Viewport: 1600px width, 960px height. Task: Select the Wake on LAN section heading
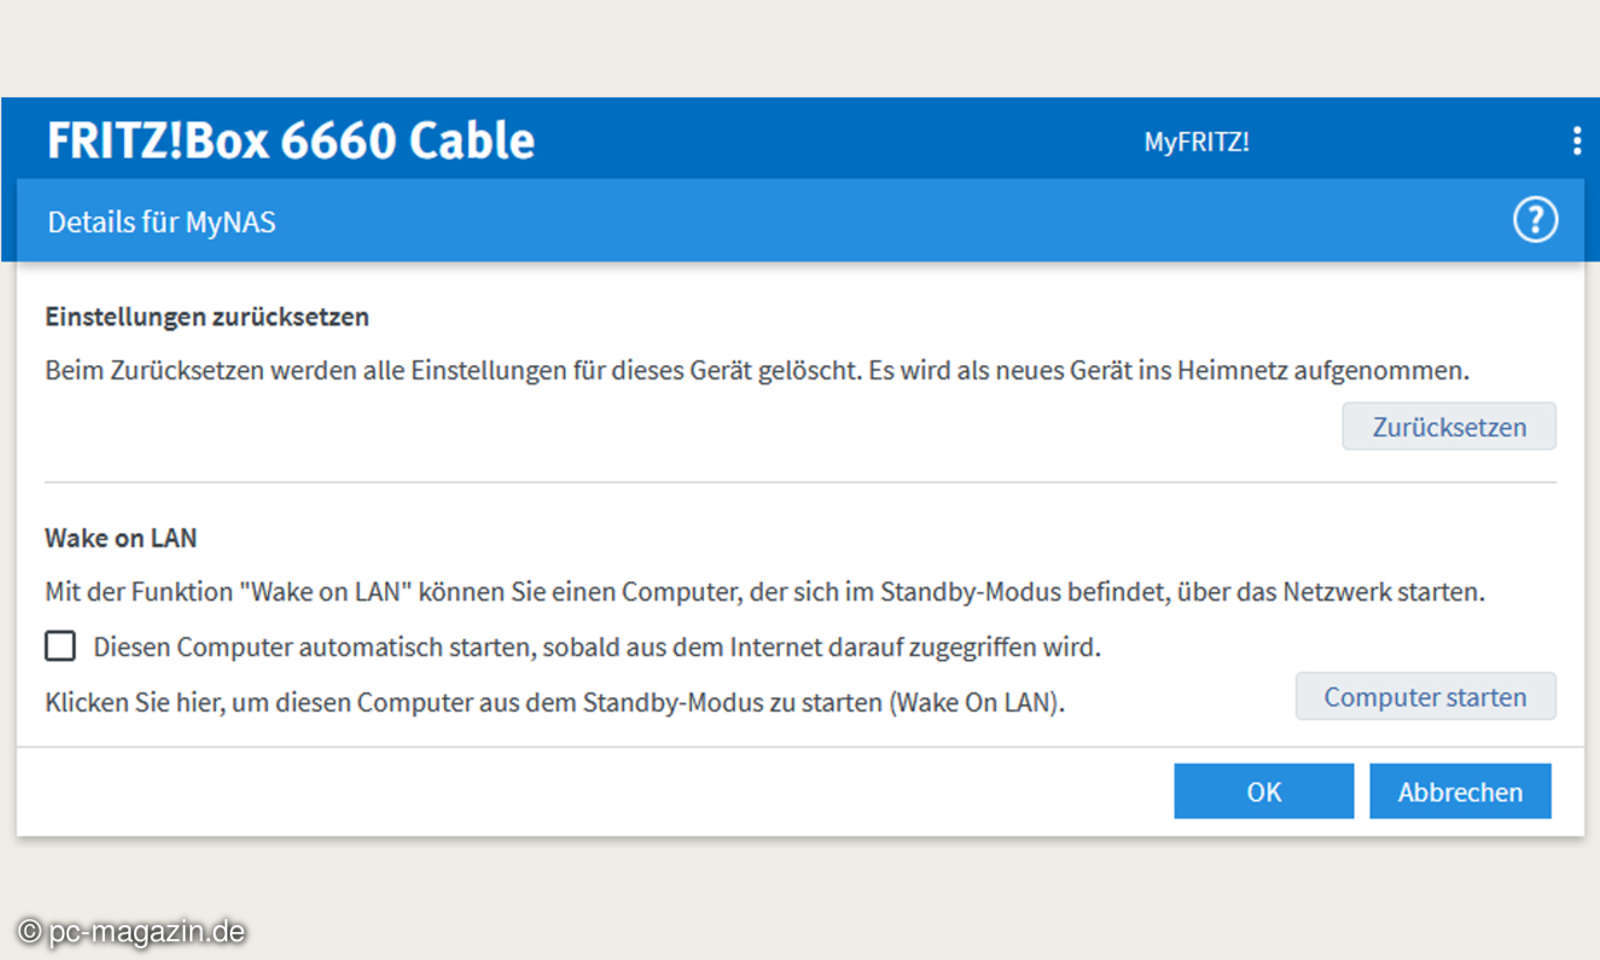[121, 538]
